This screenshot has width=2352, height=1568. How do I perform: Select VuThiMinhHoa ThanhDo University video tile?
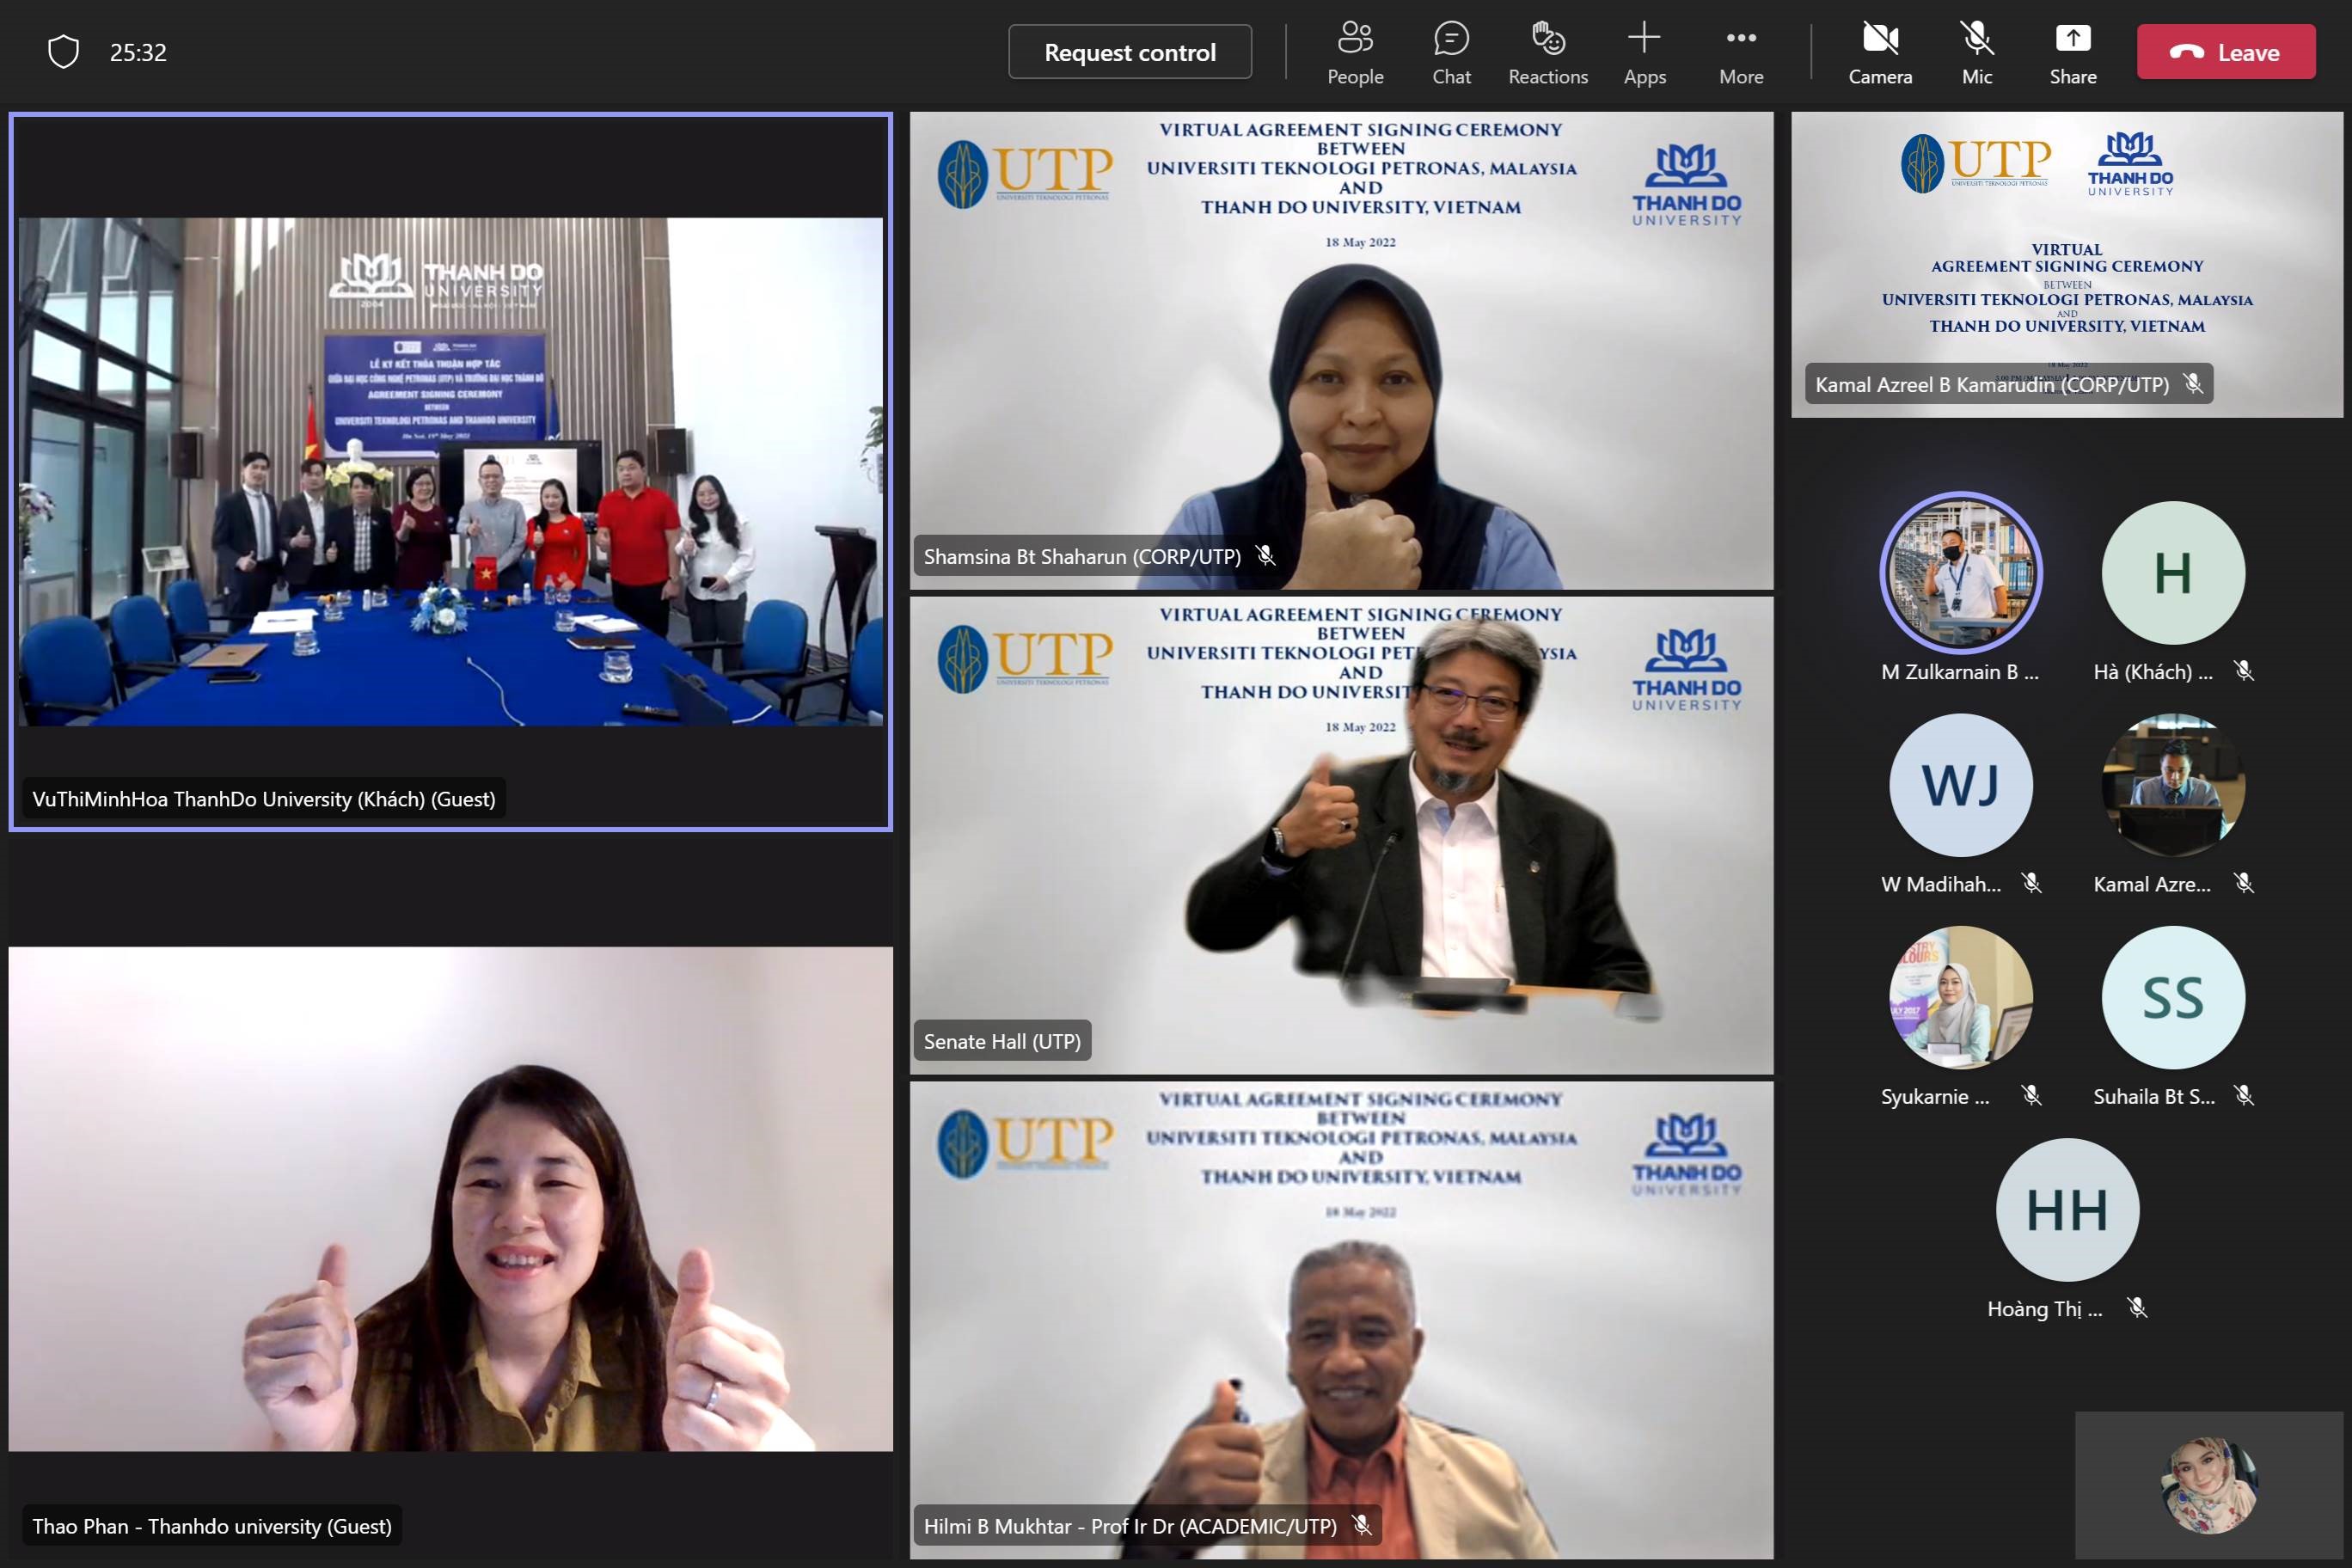[451, 472]
